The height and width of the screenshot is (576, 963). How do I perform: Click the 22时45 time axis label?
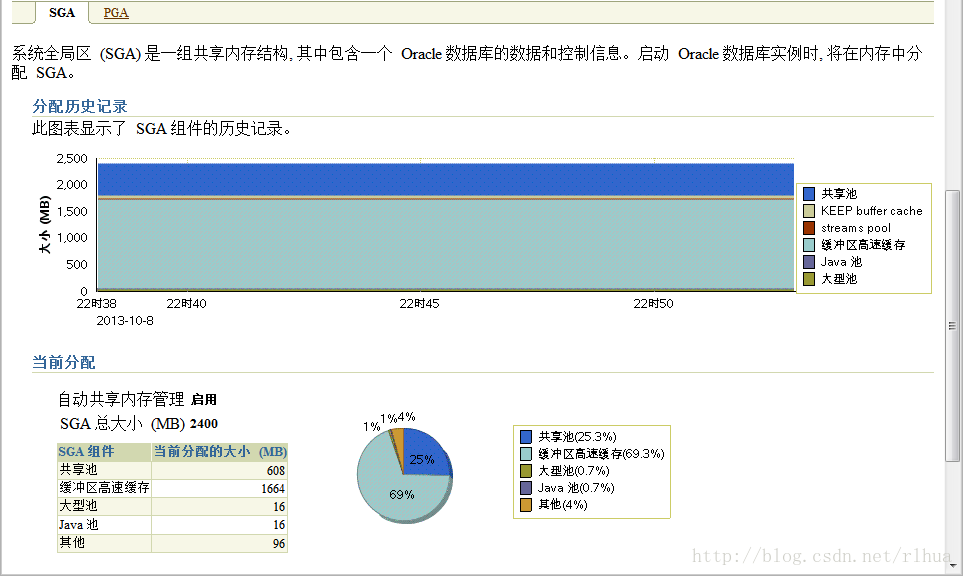(419, 303)
